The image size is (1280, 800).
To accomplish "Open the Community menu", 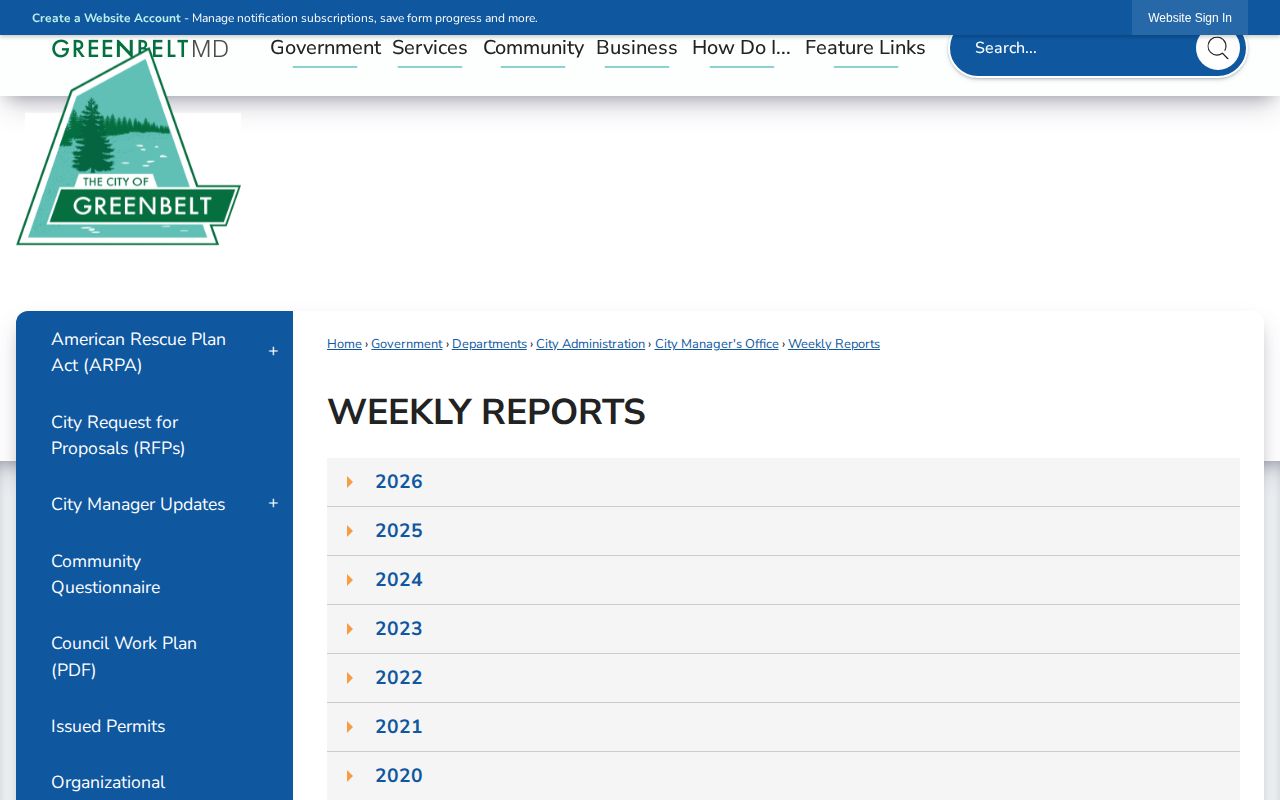I will pyautogui.click(x=533, y=48).
